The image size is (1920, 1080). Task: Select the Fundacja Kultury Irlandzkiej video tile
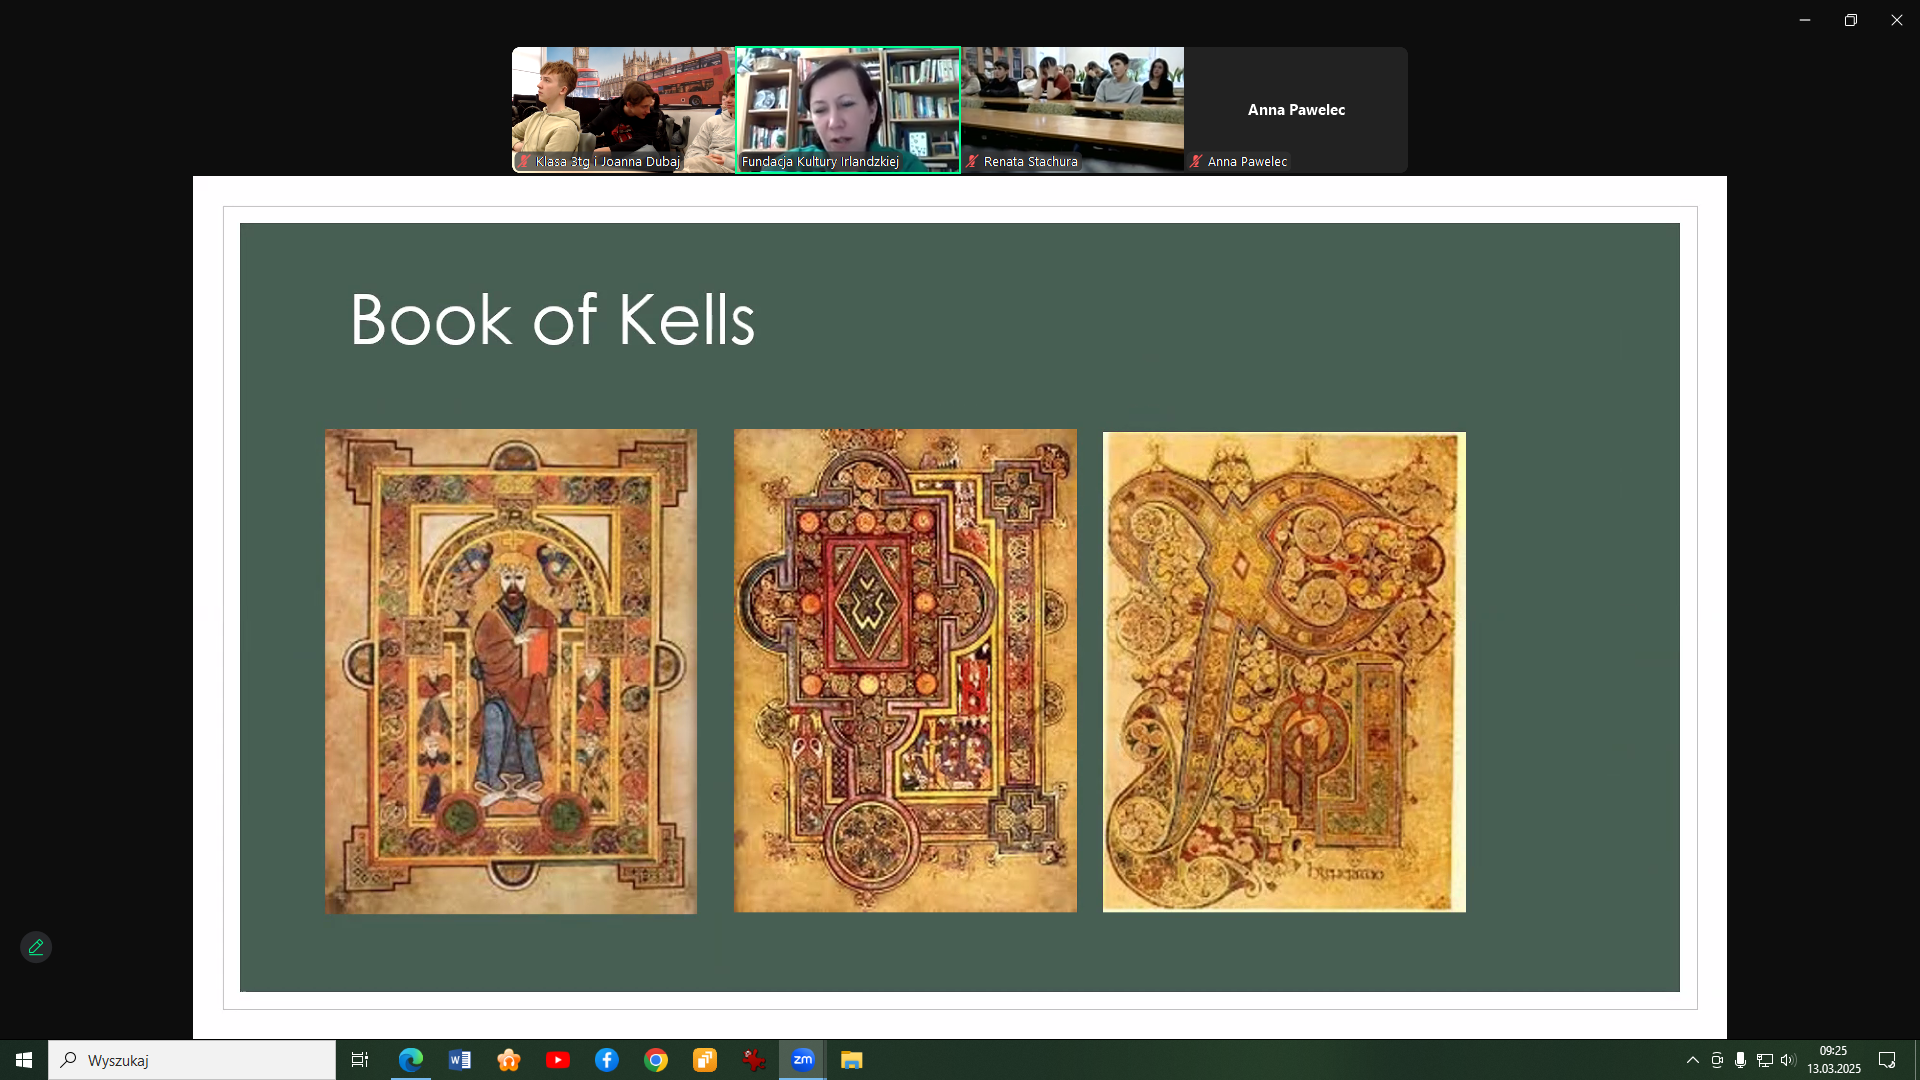(x=848, y=109)
